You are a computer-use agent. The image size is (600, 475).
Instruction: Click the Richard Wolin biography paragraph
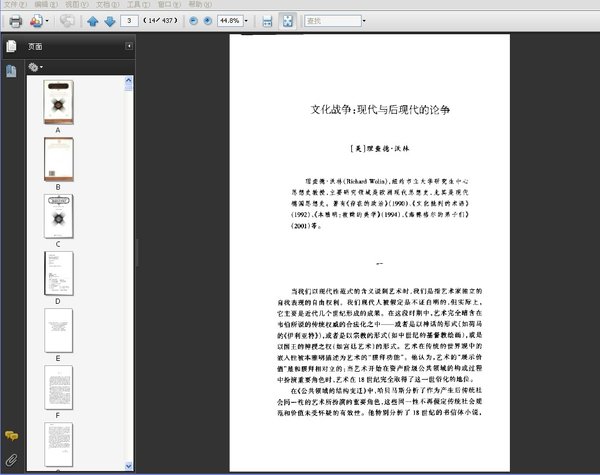380,203
